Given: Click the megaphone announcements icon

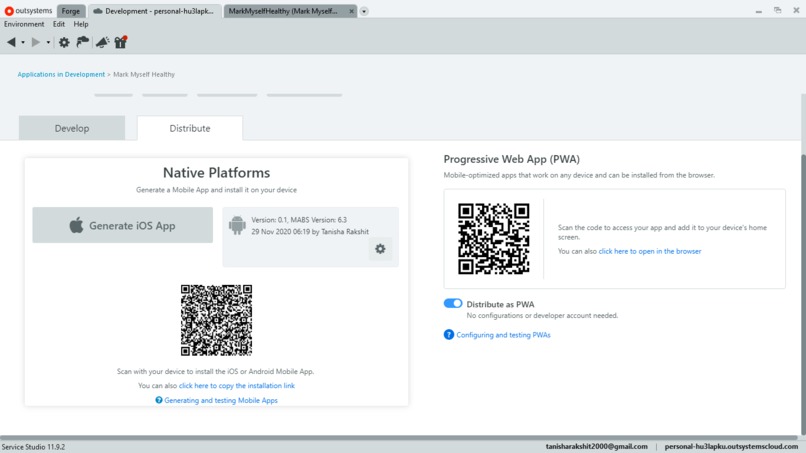Looking at the screenshot, I should 102,42.
